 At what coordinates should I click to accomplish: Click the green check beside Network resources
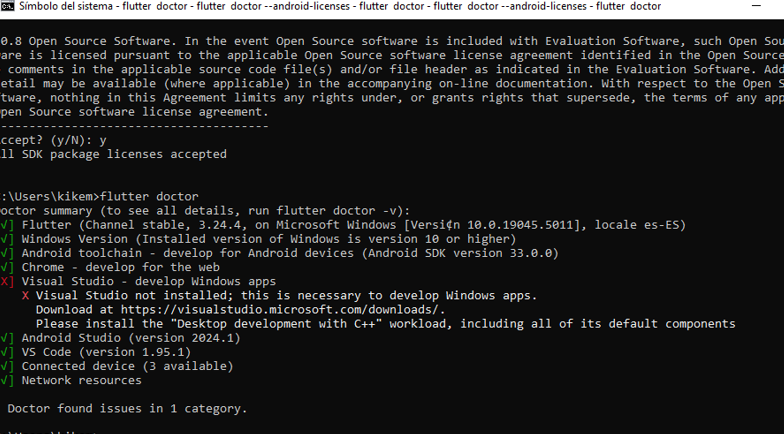(x=7, y=380)
